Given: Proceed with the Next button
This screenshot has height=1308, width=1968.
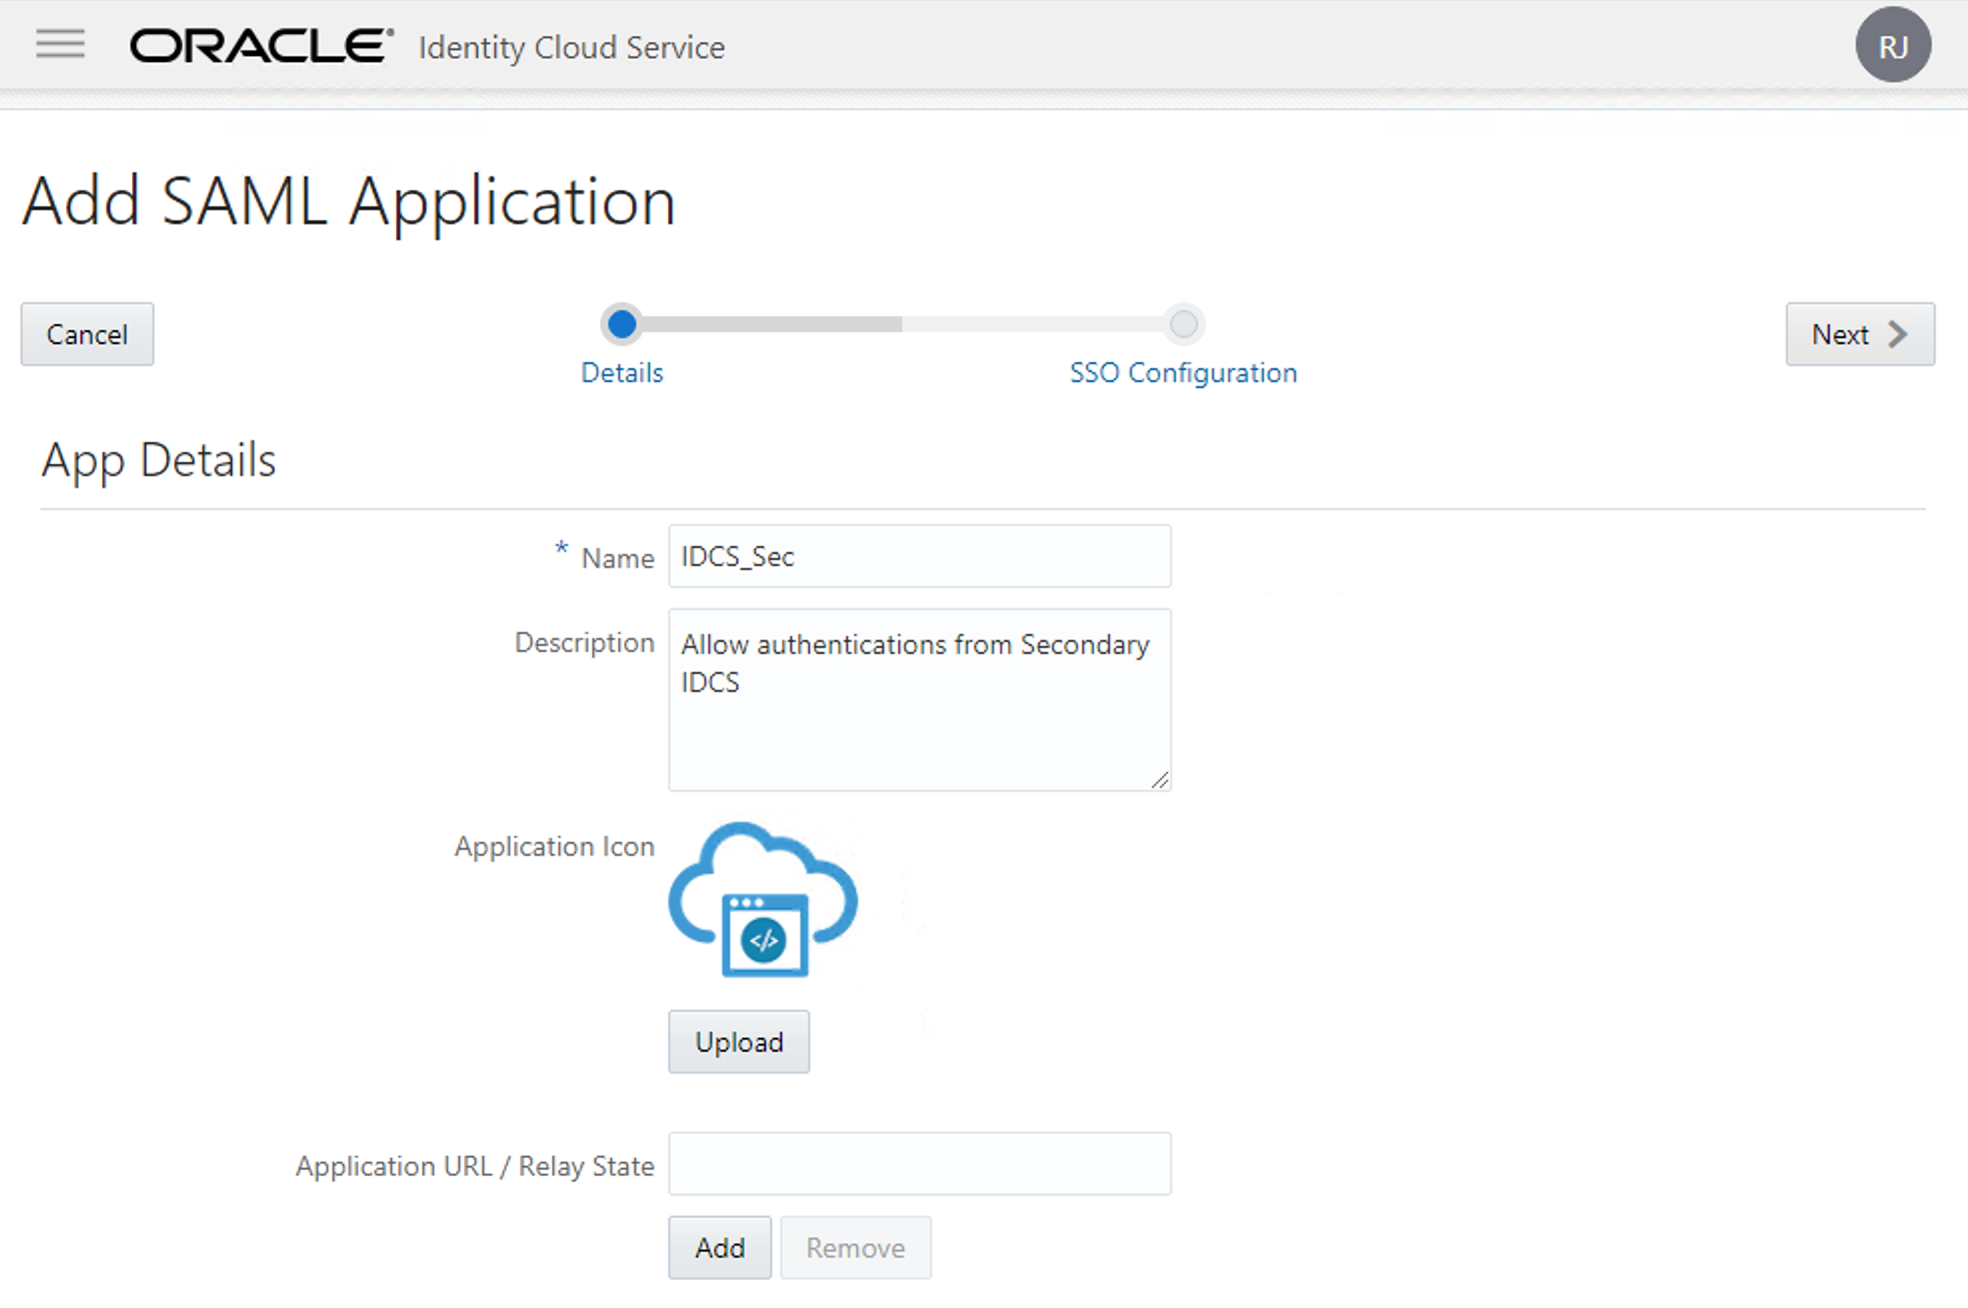Looking at the screenshot, I should [1860, 334].
